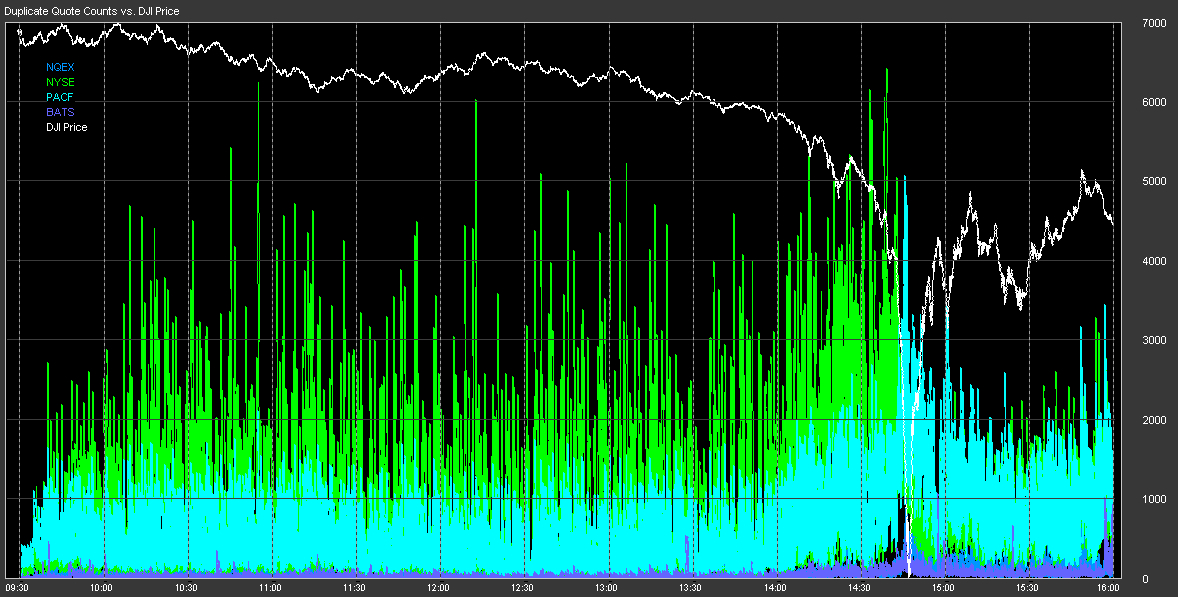
Task: Click the 11:00 time axis label
Action: (x=272, y=588)
